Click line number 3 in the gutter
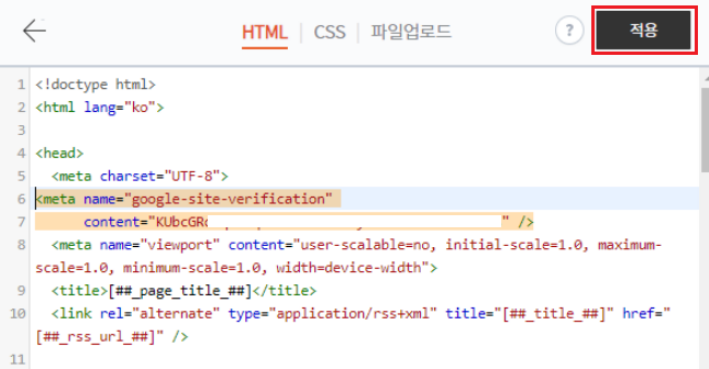709x369 pixels. [21, 130]
